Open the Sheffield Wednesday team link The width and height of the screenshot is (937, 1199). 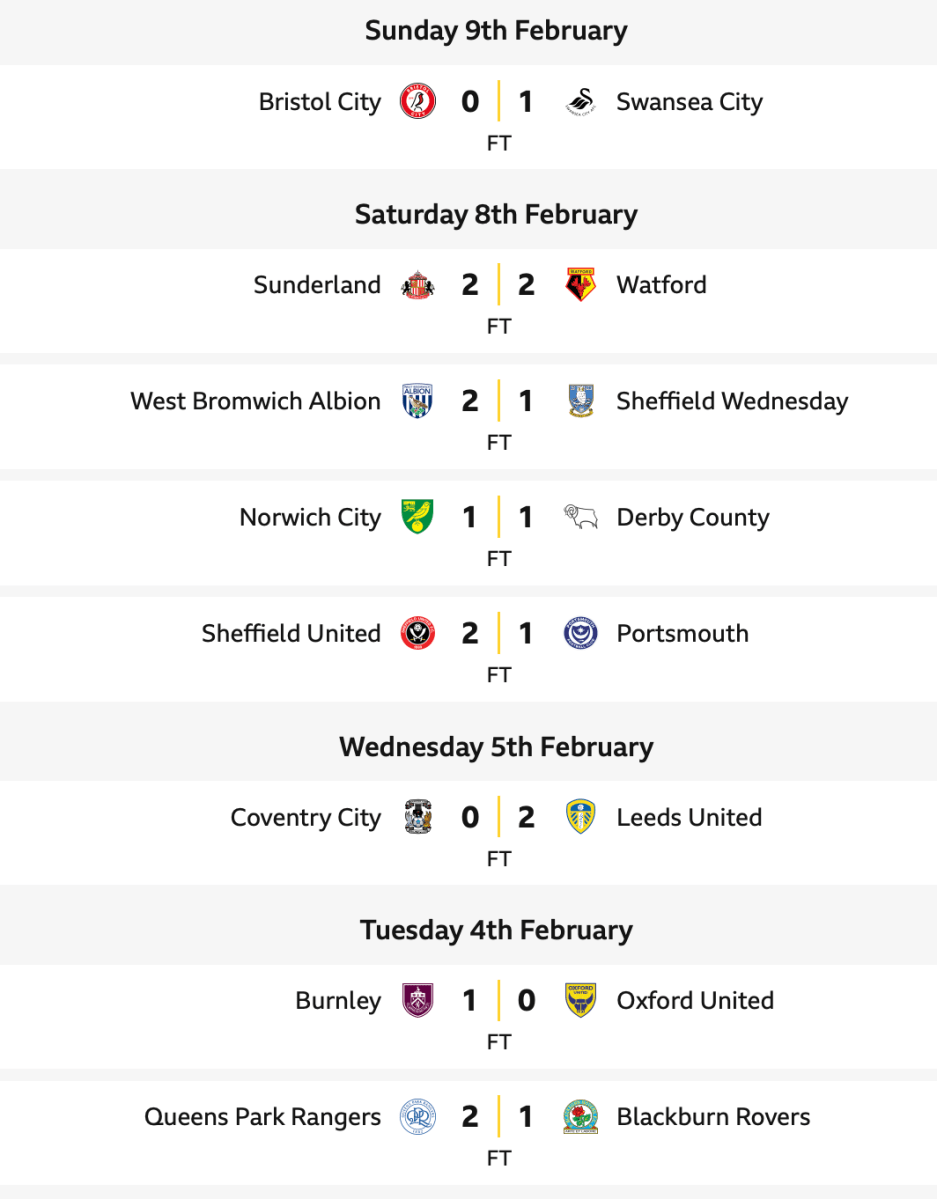pos(732,401)
